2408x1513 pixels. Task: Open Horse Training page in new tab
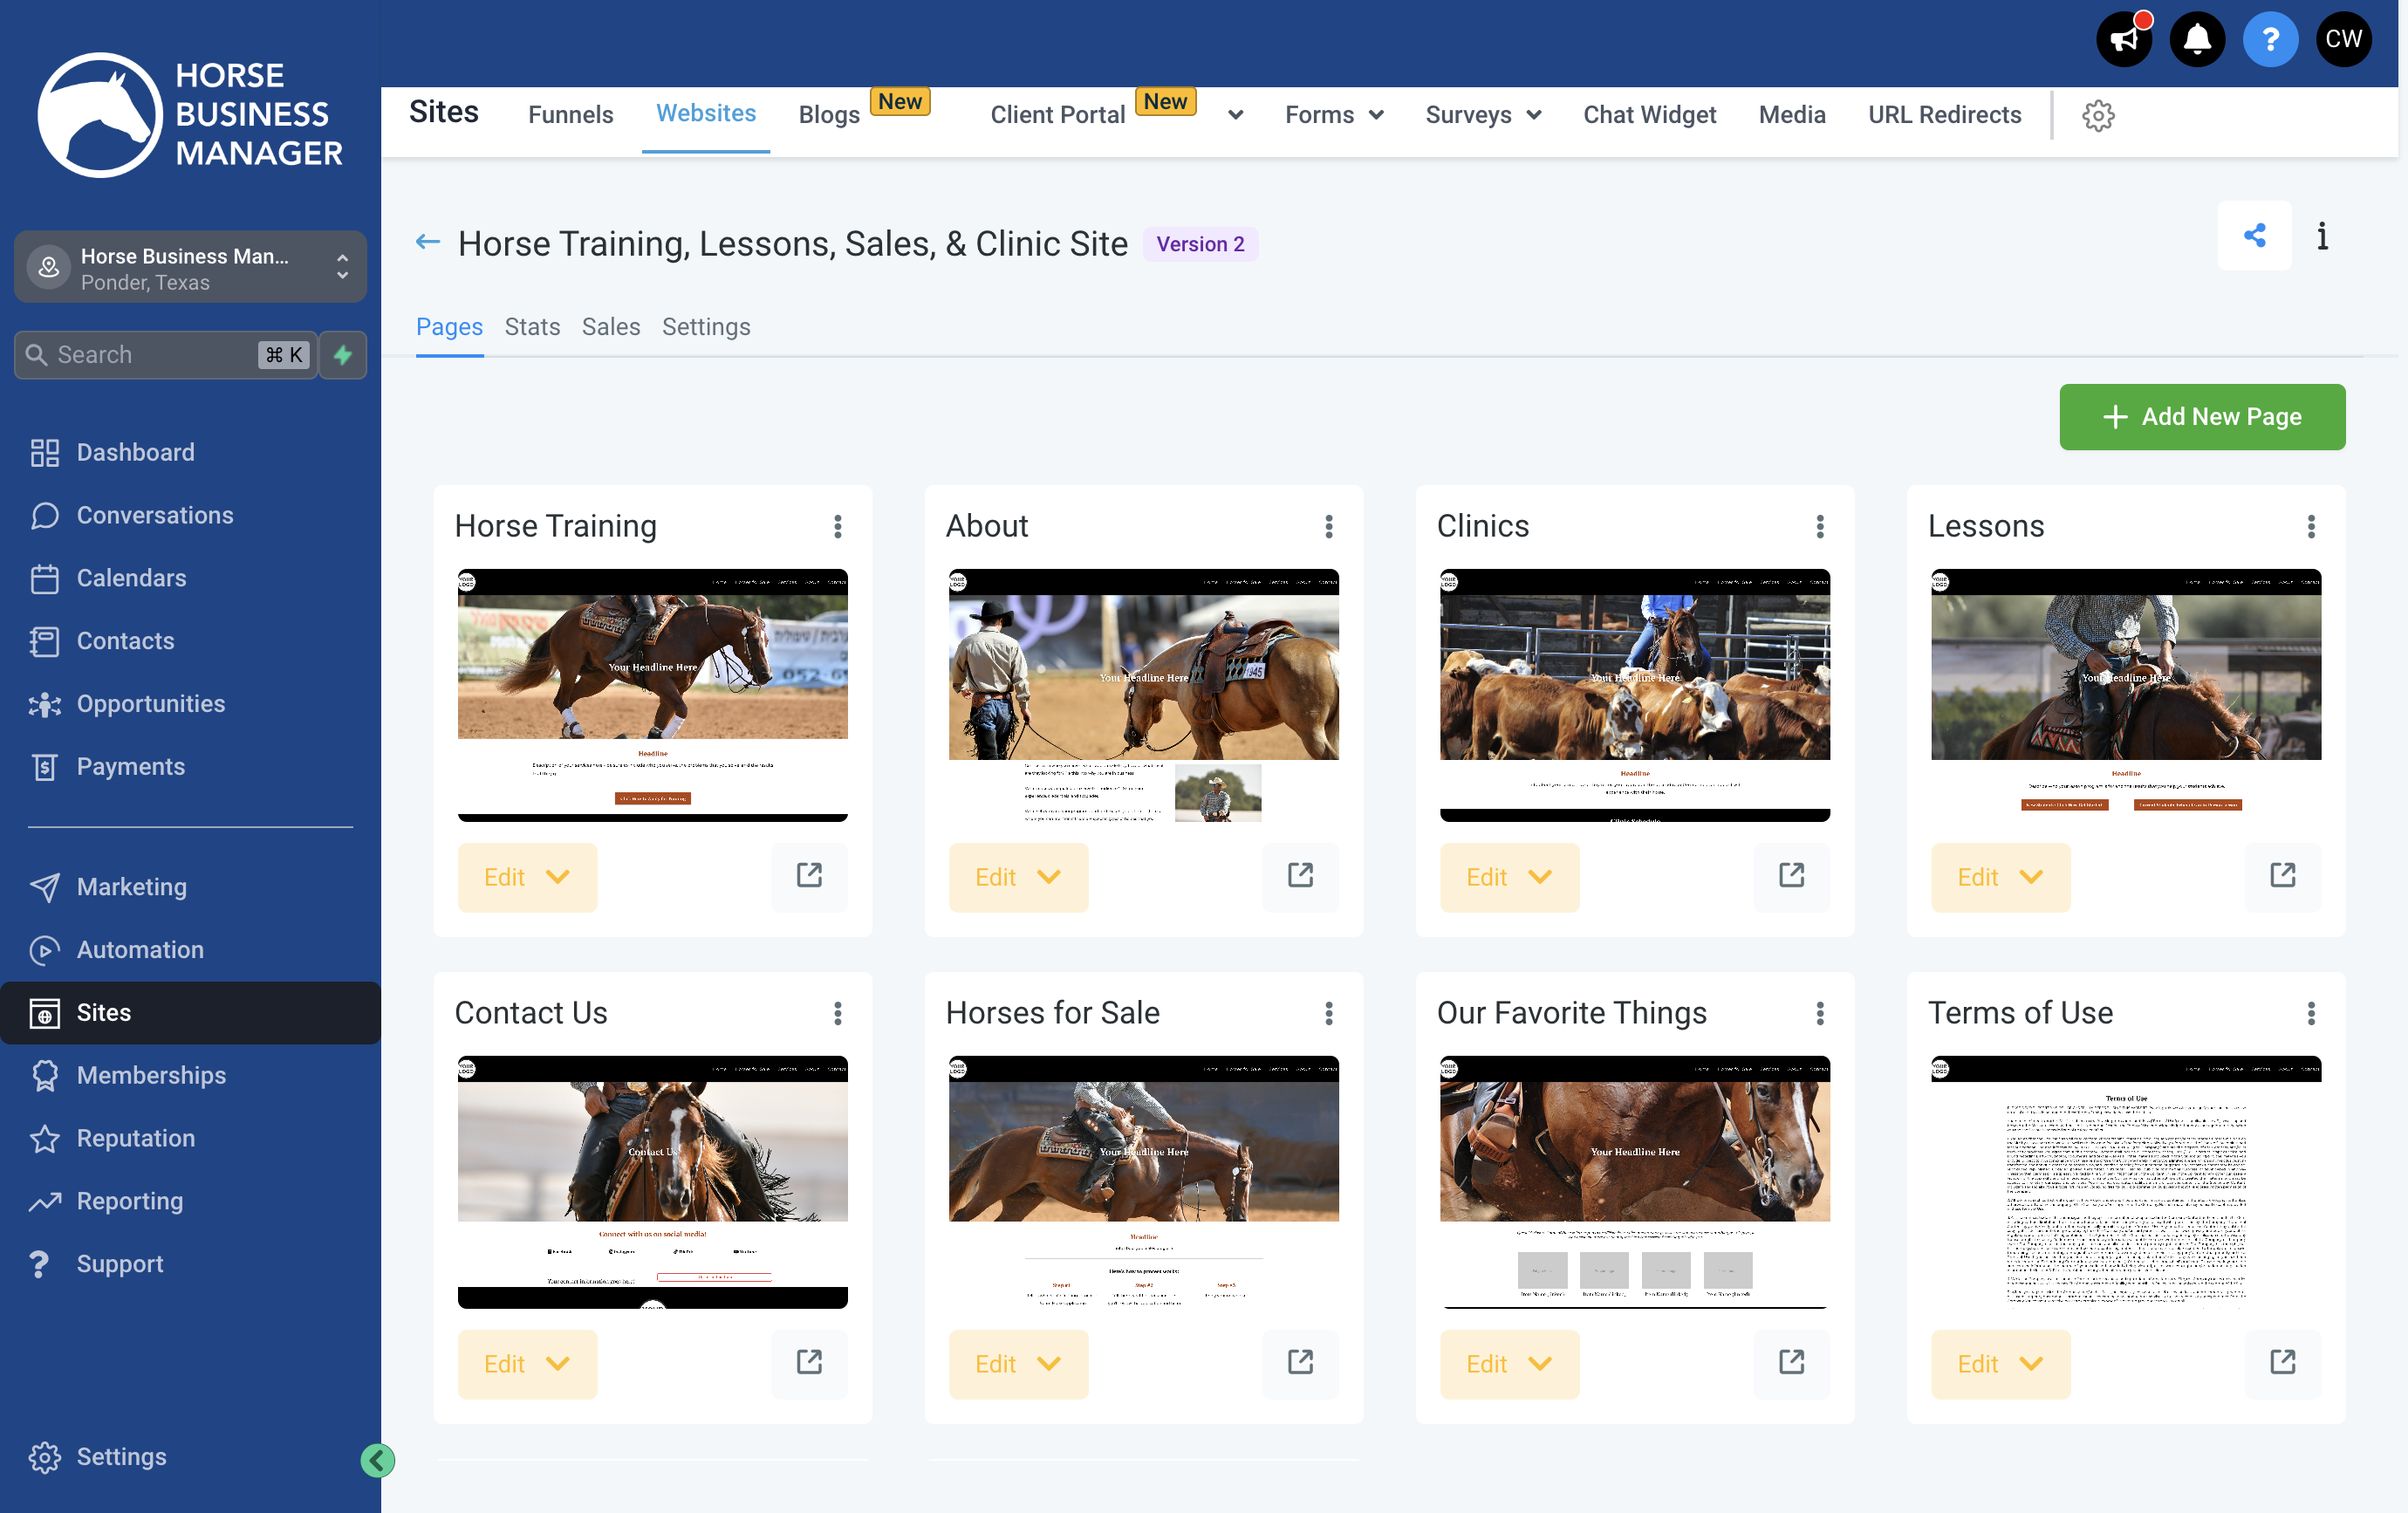coord(809,877)
